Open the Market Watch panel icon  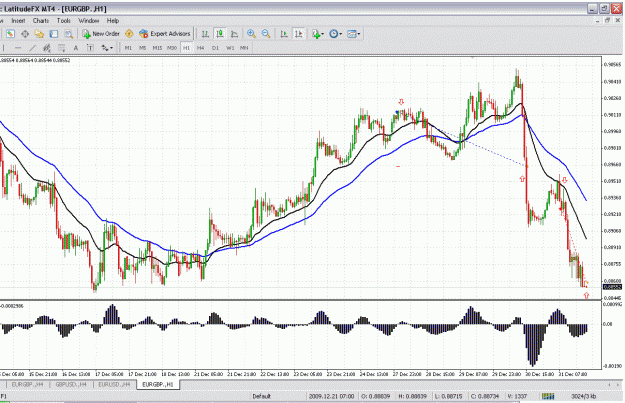tap(10, 34)
